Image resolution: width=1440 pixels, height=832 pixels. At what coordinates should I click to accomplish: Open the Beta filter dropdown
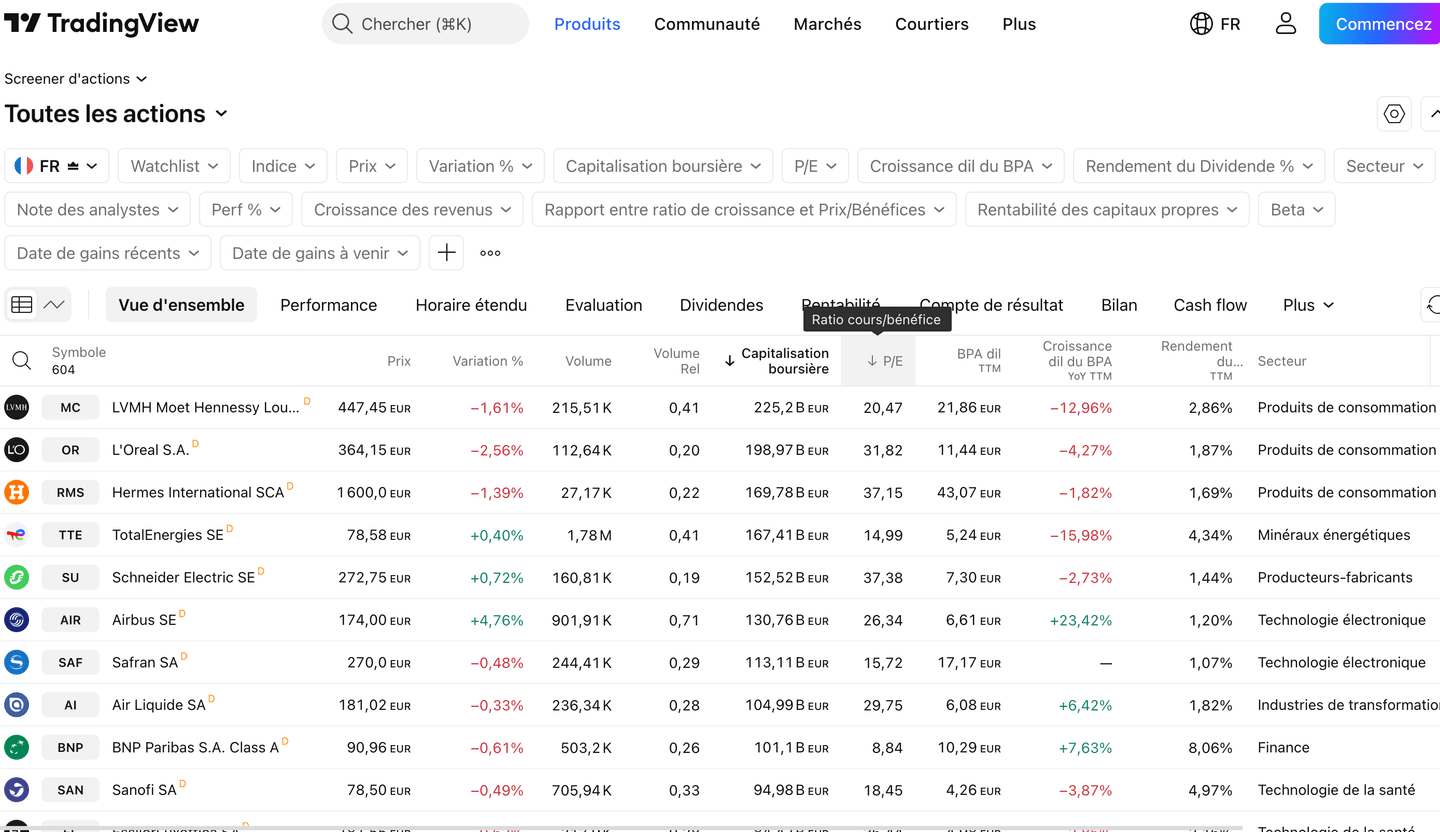pos(1297,210)
